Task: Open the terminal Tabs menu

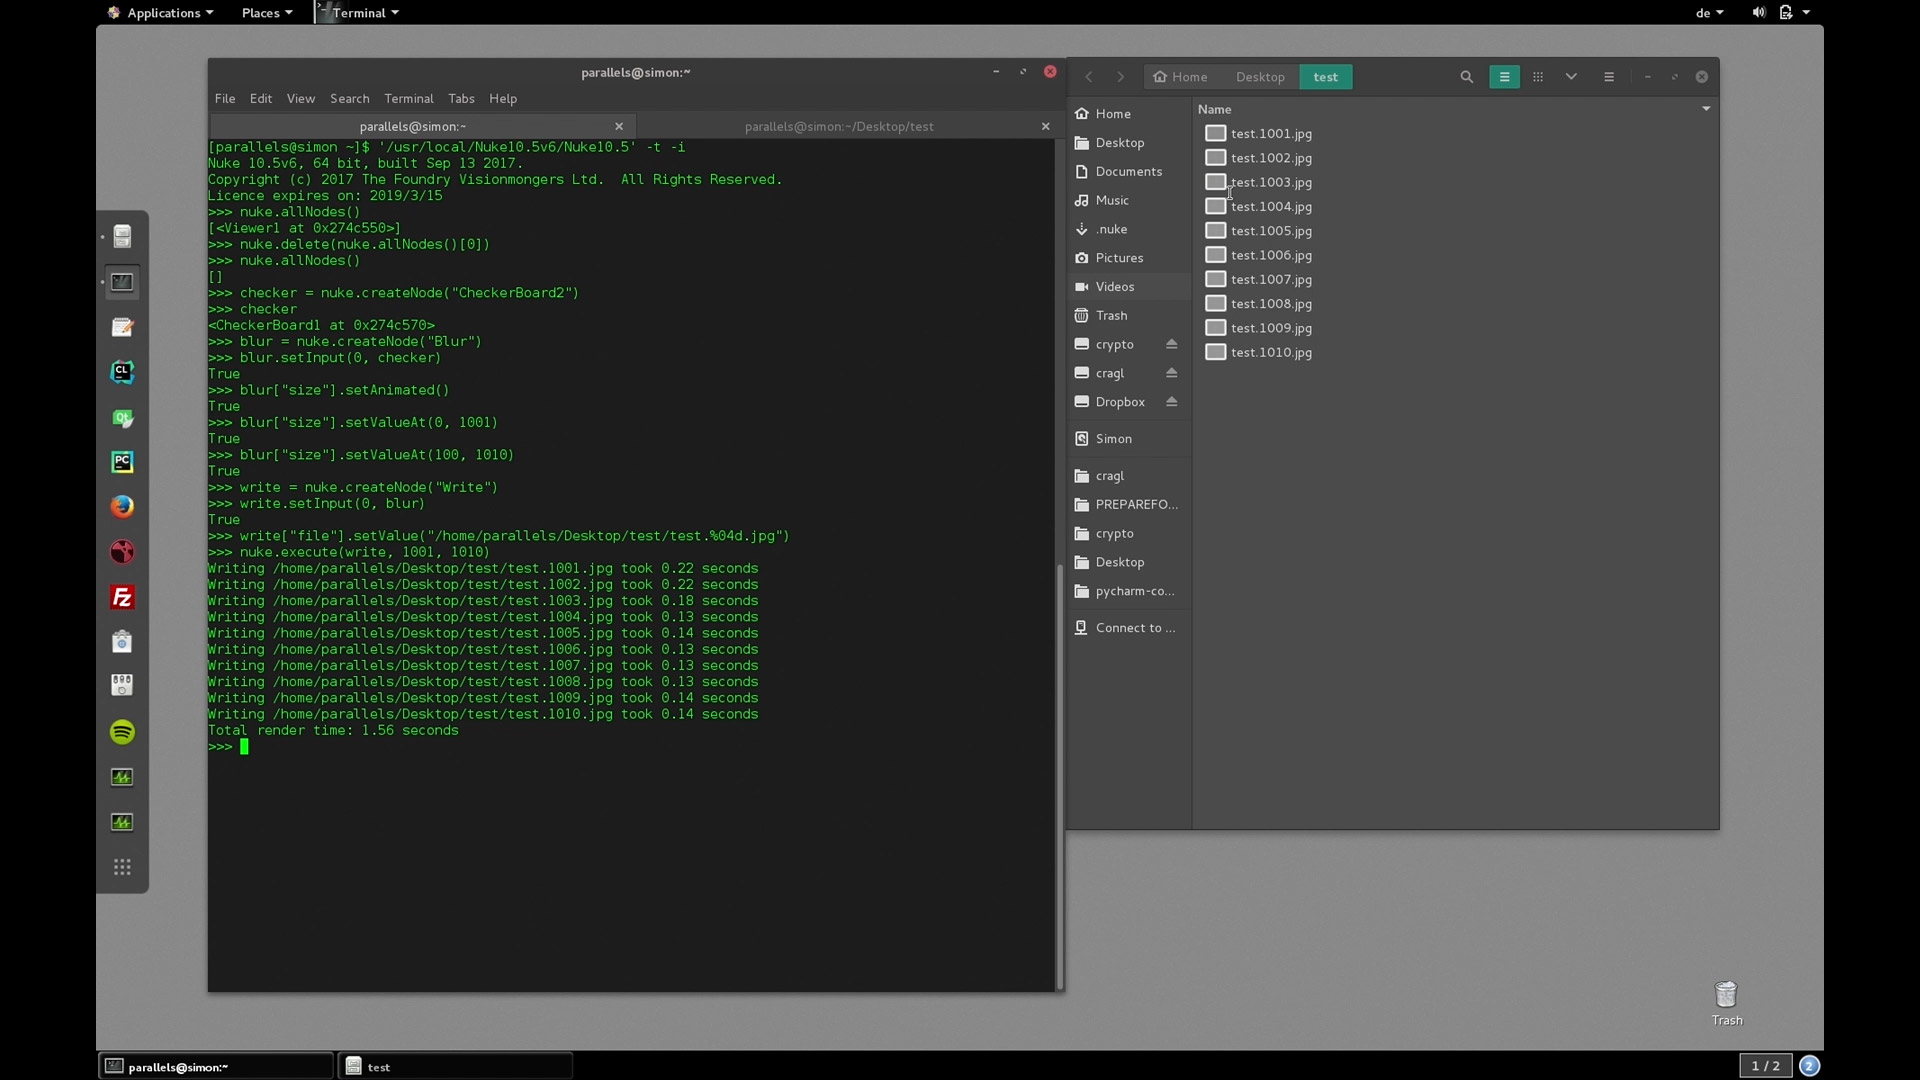Action: [461, 98]
